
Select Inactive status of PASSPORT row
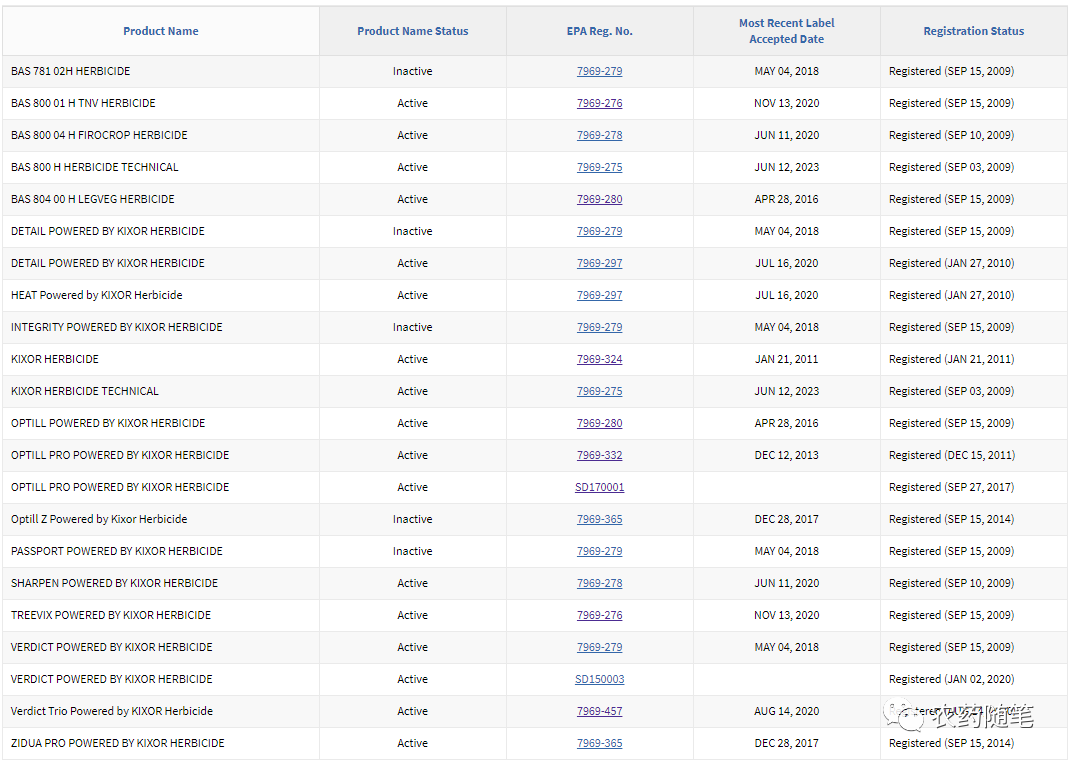click(412, 552)
